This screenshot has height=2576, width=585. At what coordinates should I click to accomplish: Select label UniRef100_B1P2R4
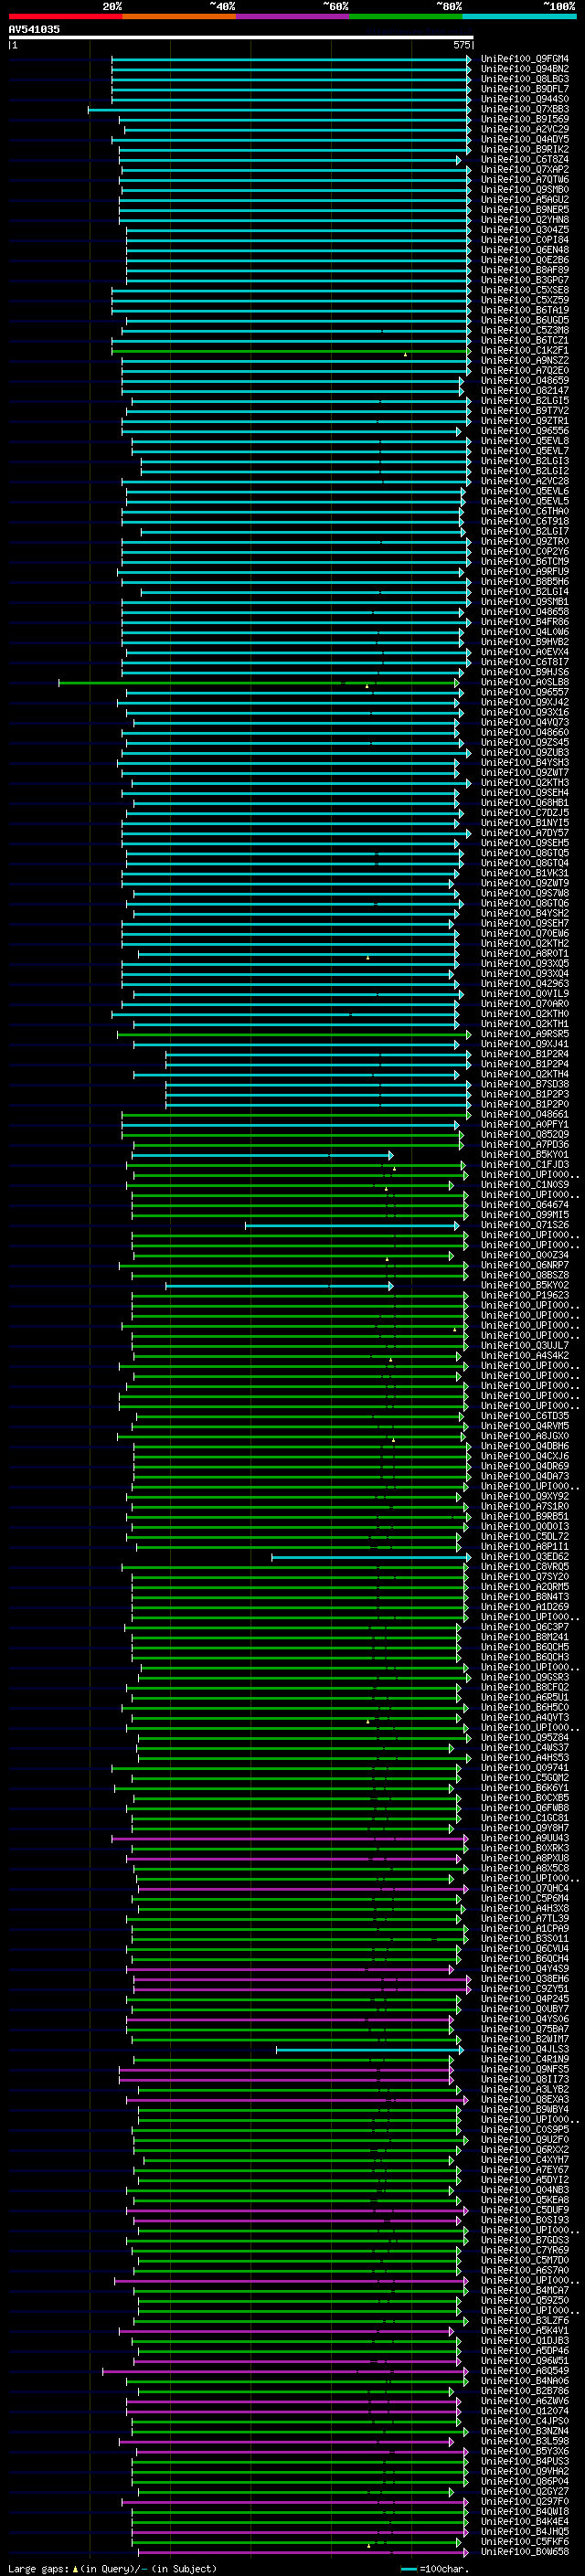pos(525,1054)
